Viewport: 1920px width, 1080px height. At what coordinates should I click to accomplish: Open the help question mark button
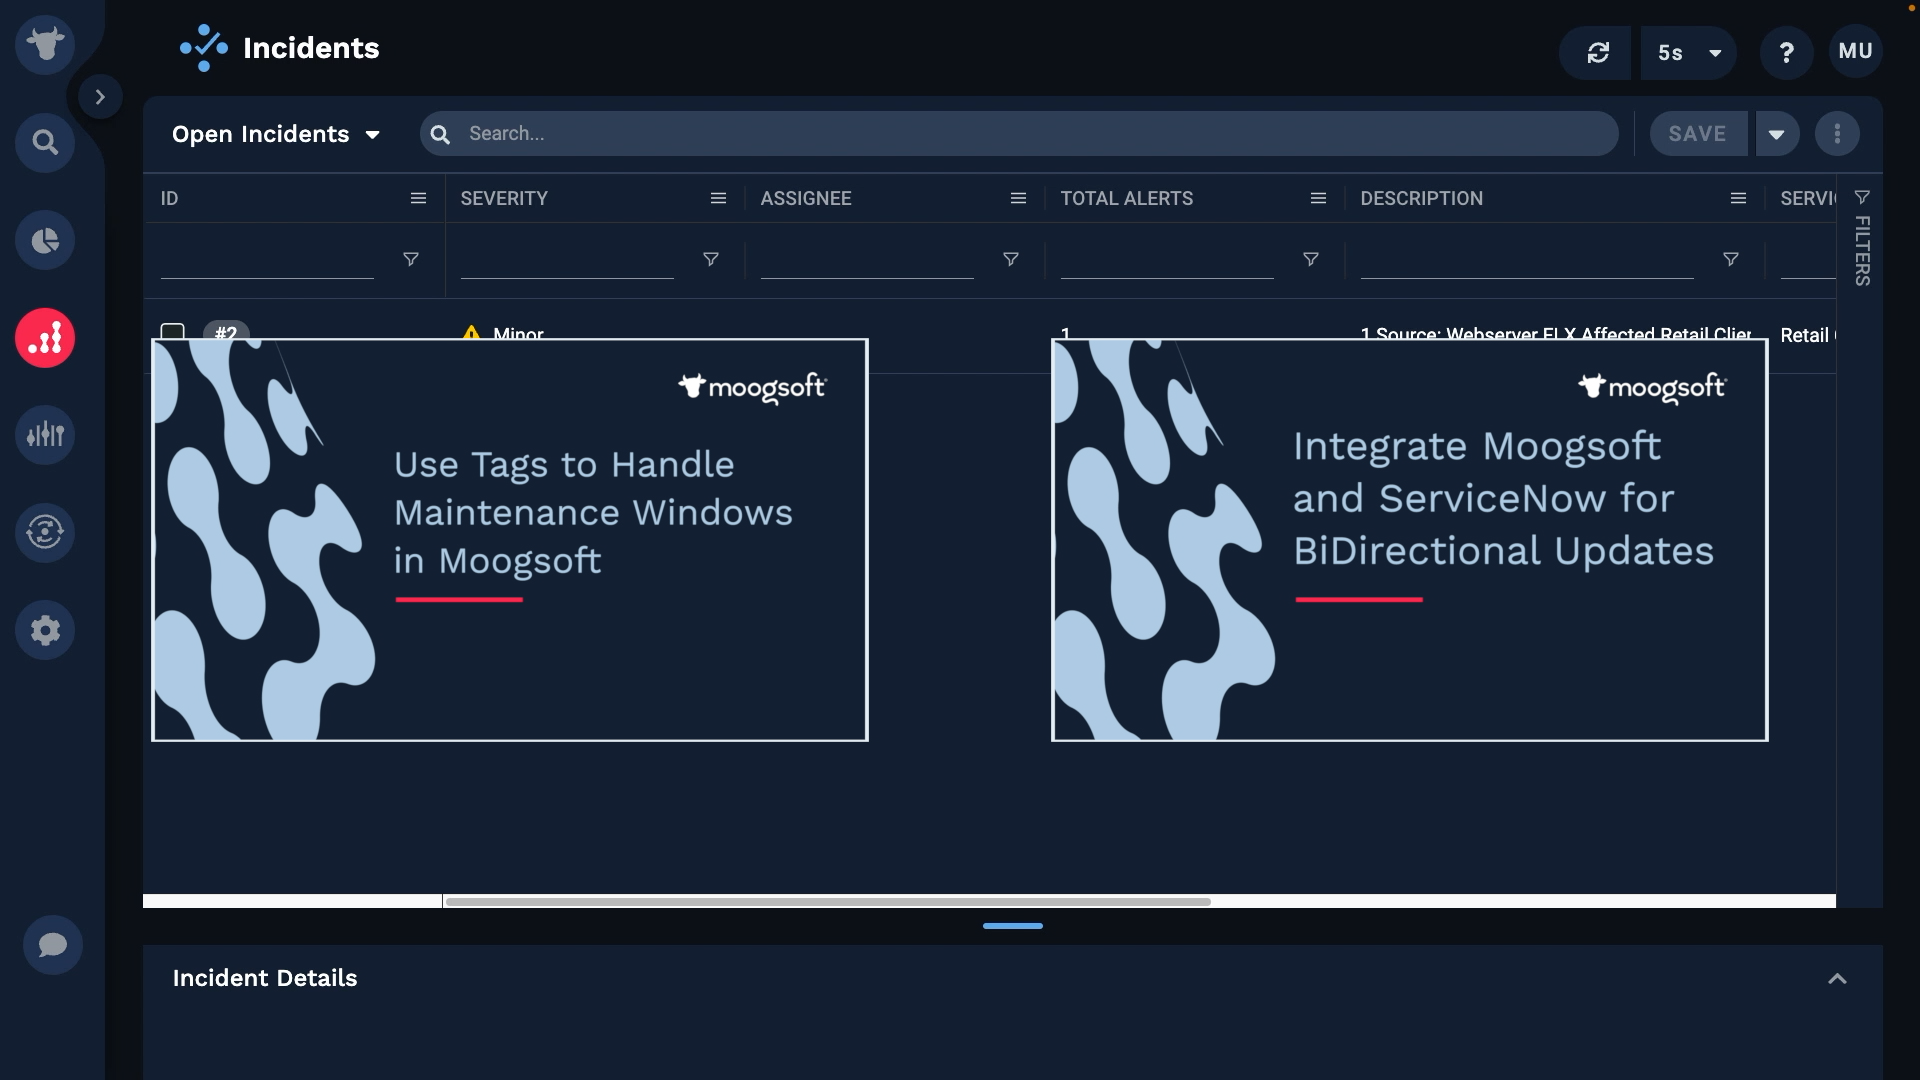1786,52
